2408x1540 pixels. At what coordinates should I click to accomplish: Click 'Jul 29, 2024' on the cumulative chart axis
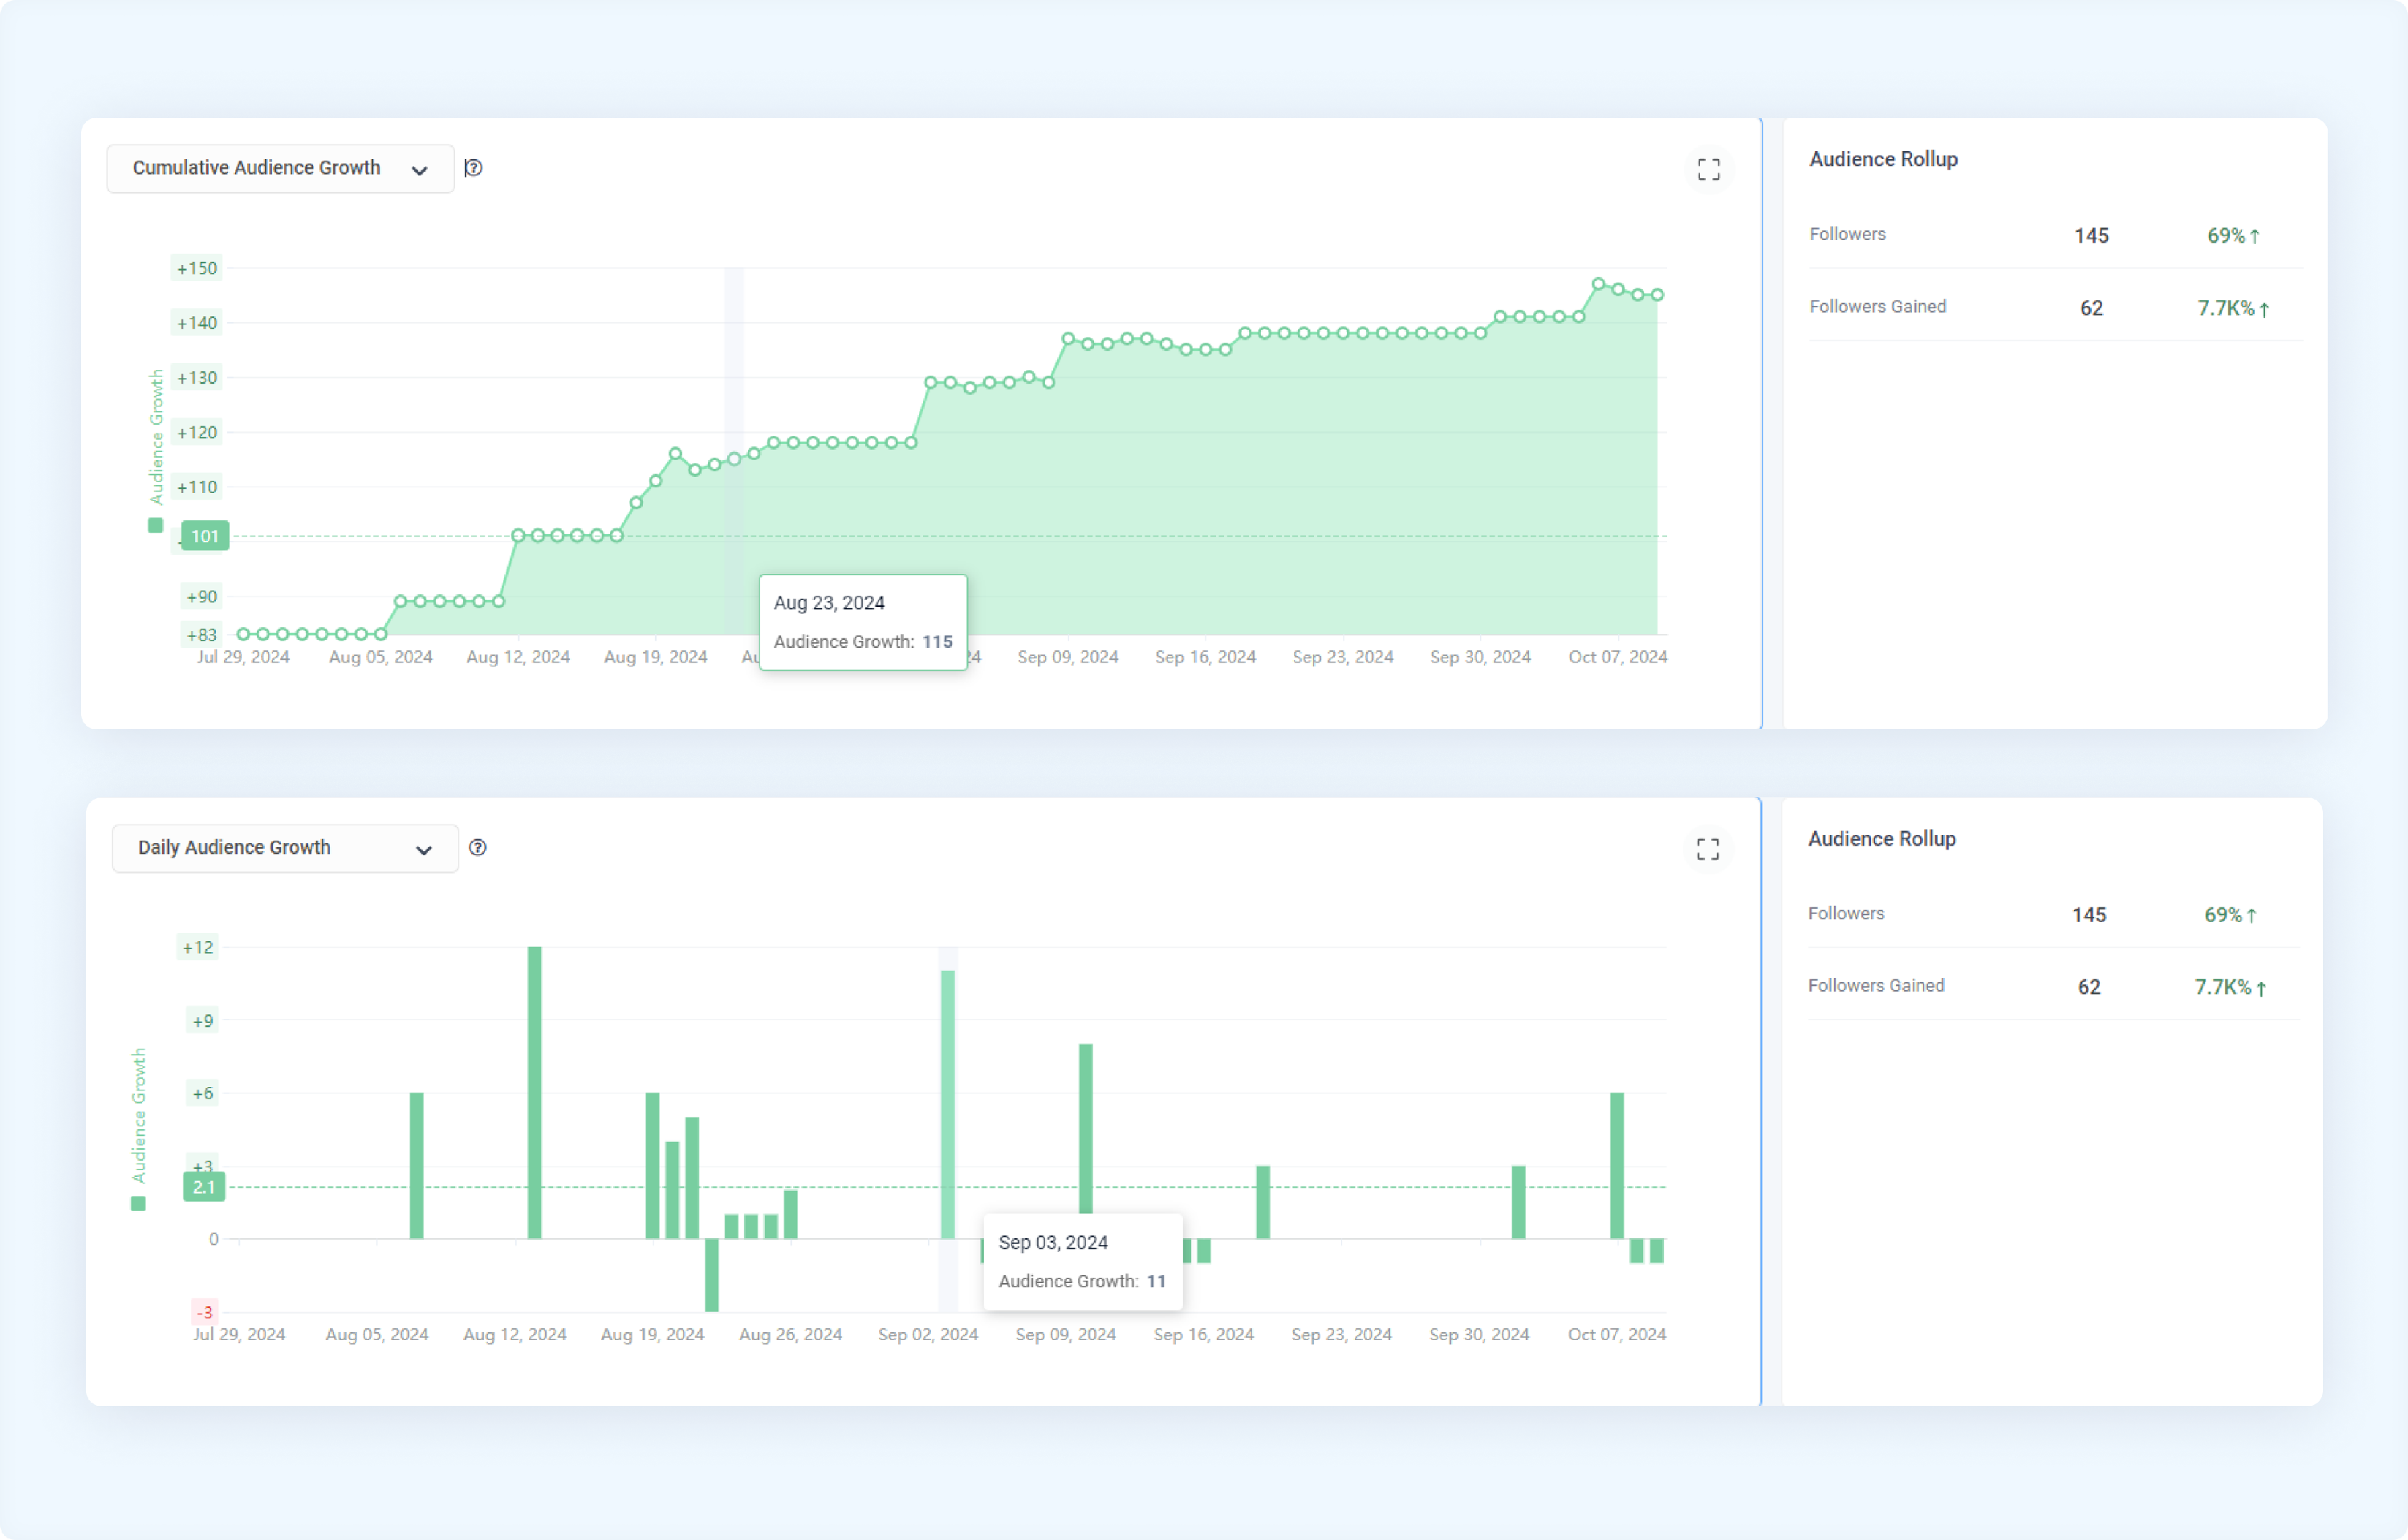(243, 657)
